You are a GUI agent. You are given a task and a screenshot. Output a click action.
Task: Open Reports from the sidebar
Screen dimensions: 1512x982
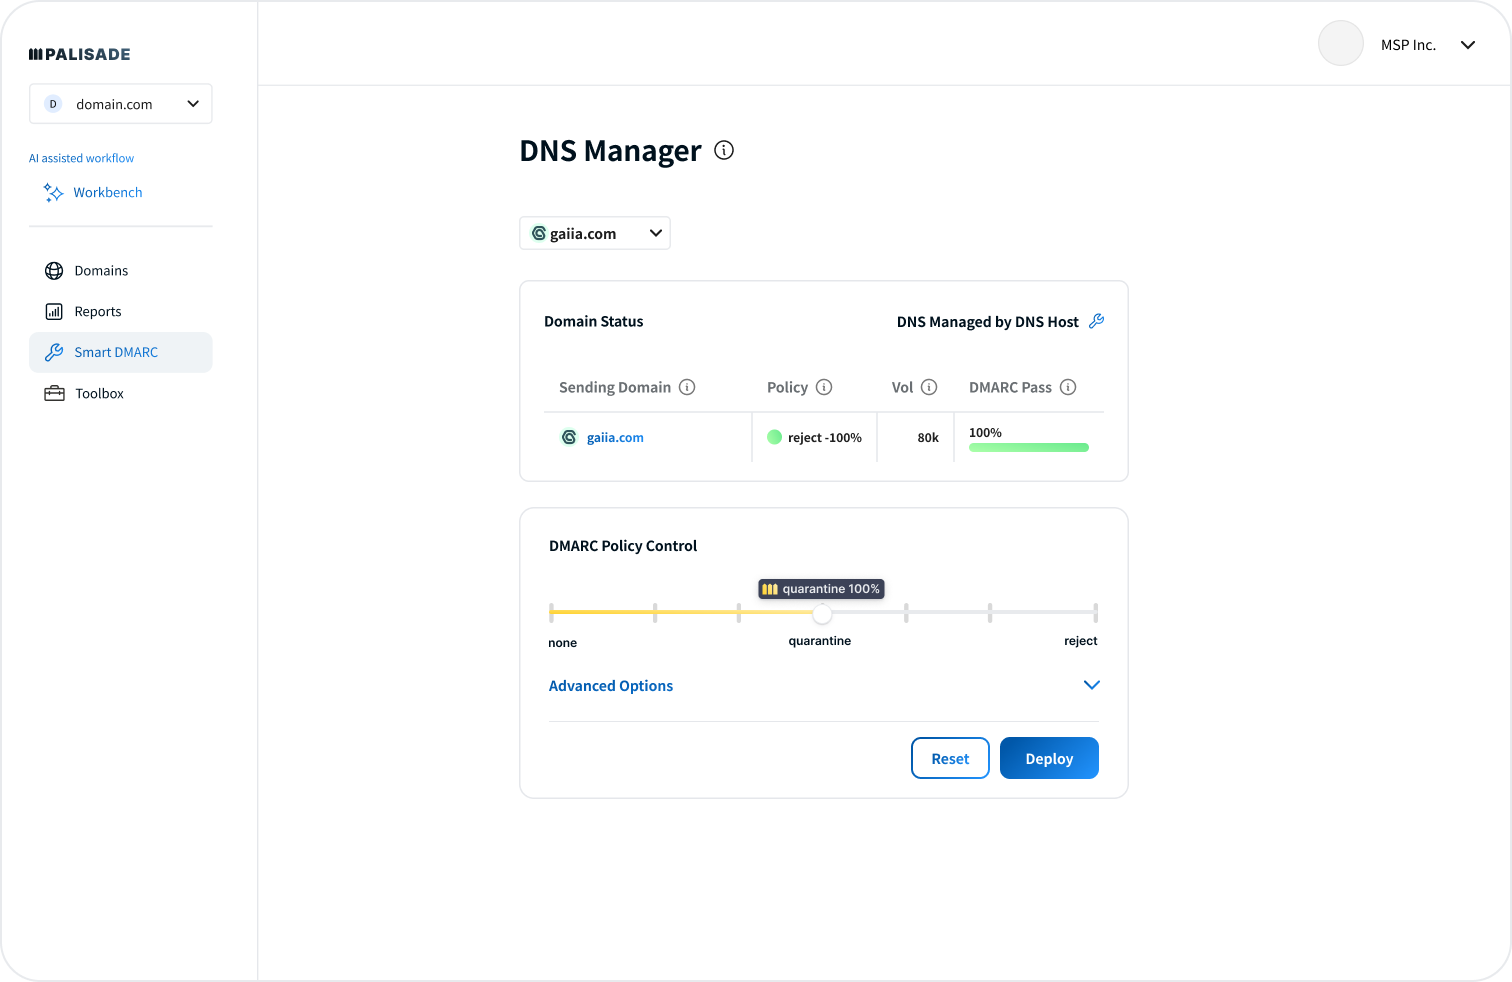98,312
